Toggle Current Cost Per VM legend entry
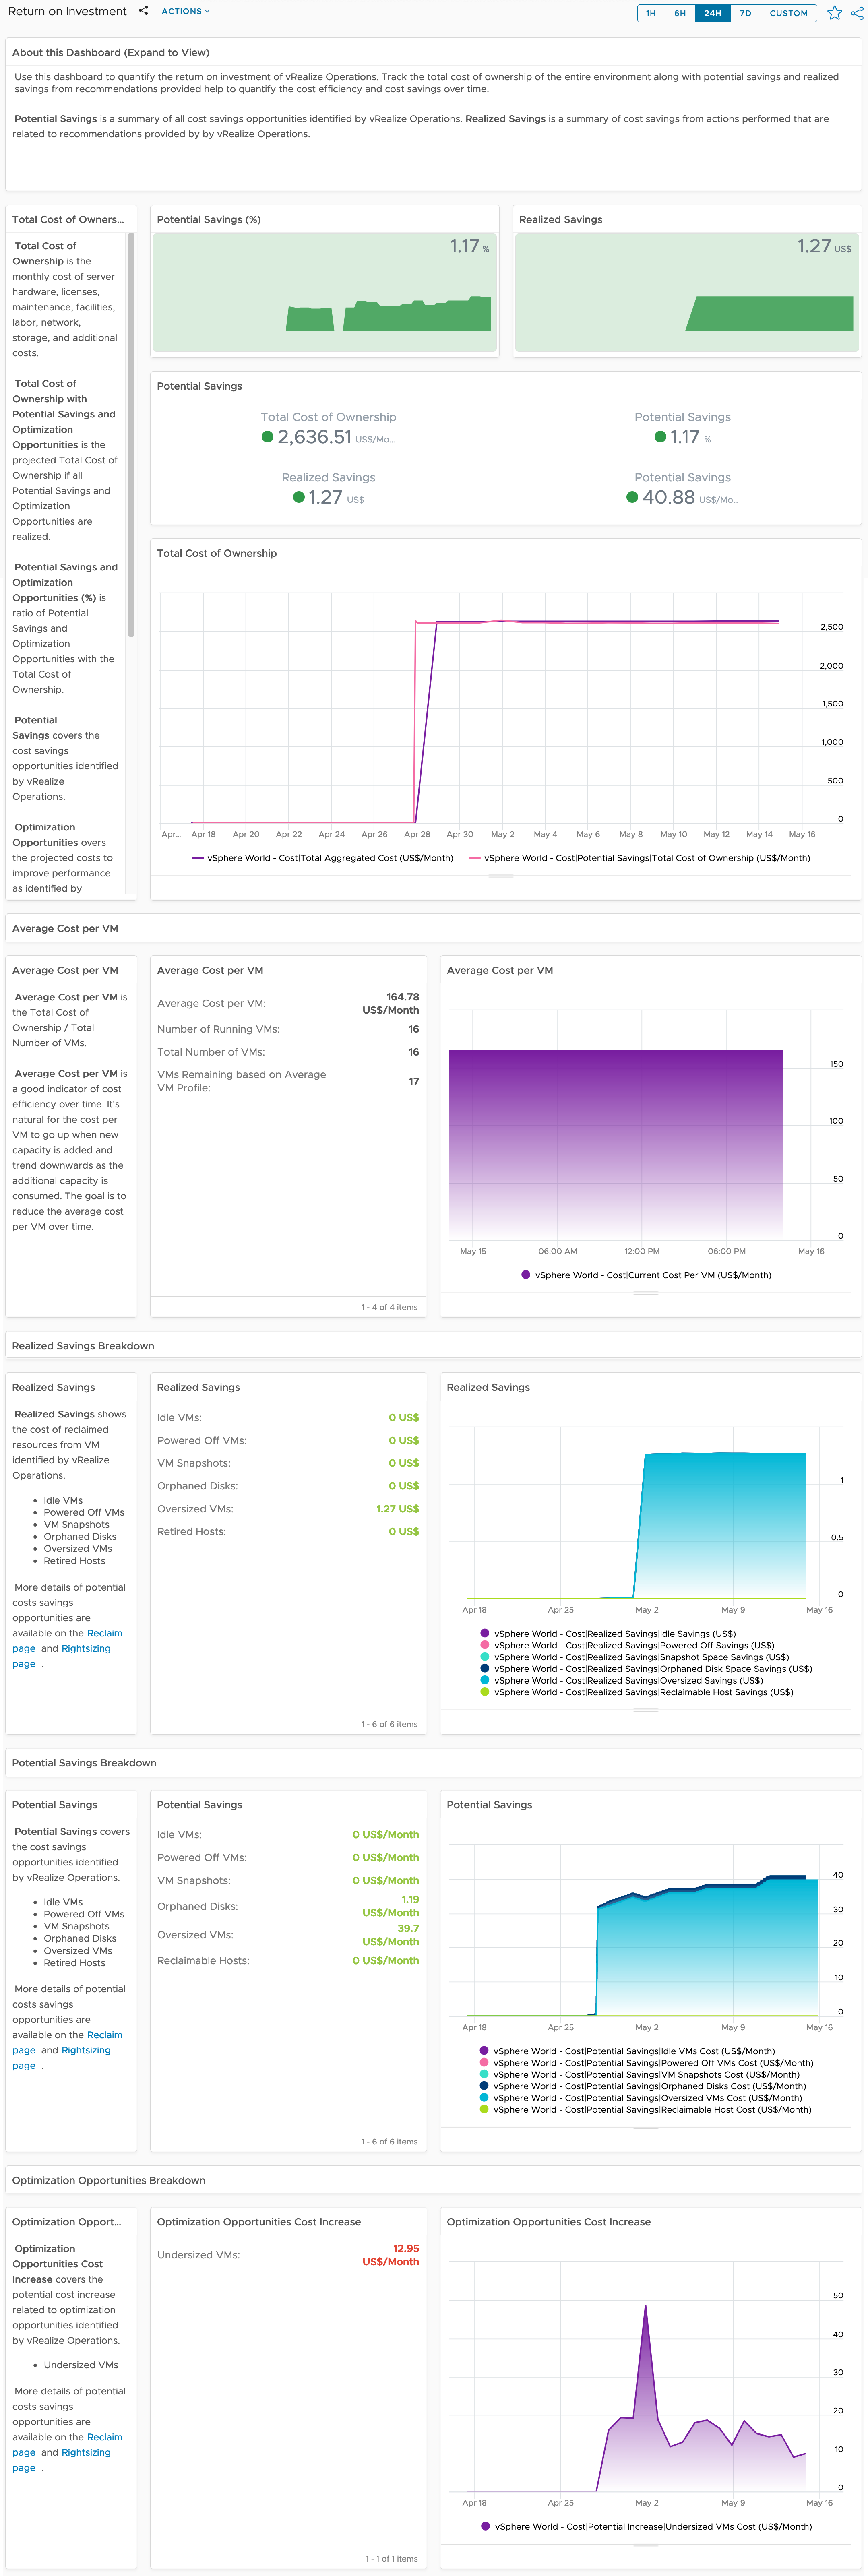868x2576 pixels. point(646,1275)
